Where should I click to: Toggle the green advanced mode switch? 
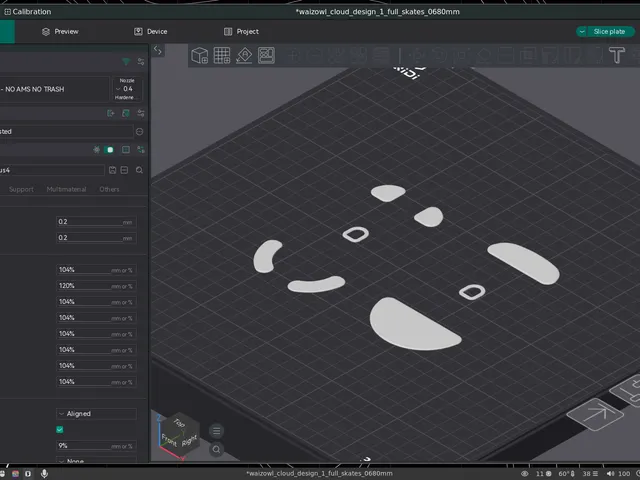click(x=109, y=150)
